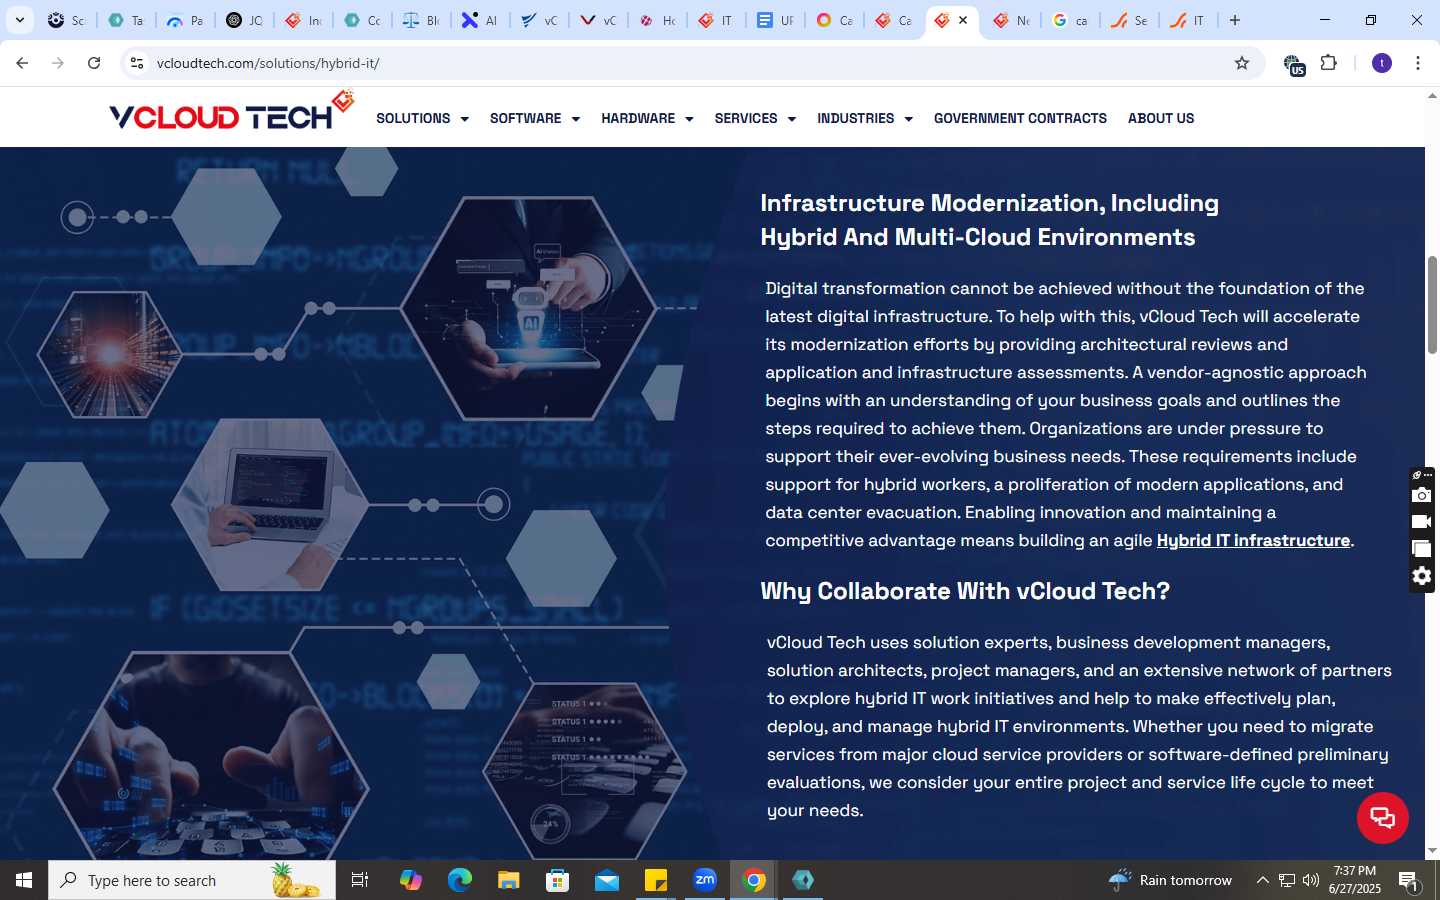
Task: Open the Extensions puzzle icon
Action: (x=1329, y=63)
